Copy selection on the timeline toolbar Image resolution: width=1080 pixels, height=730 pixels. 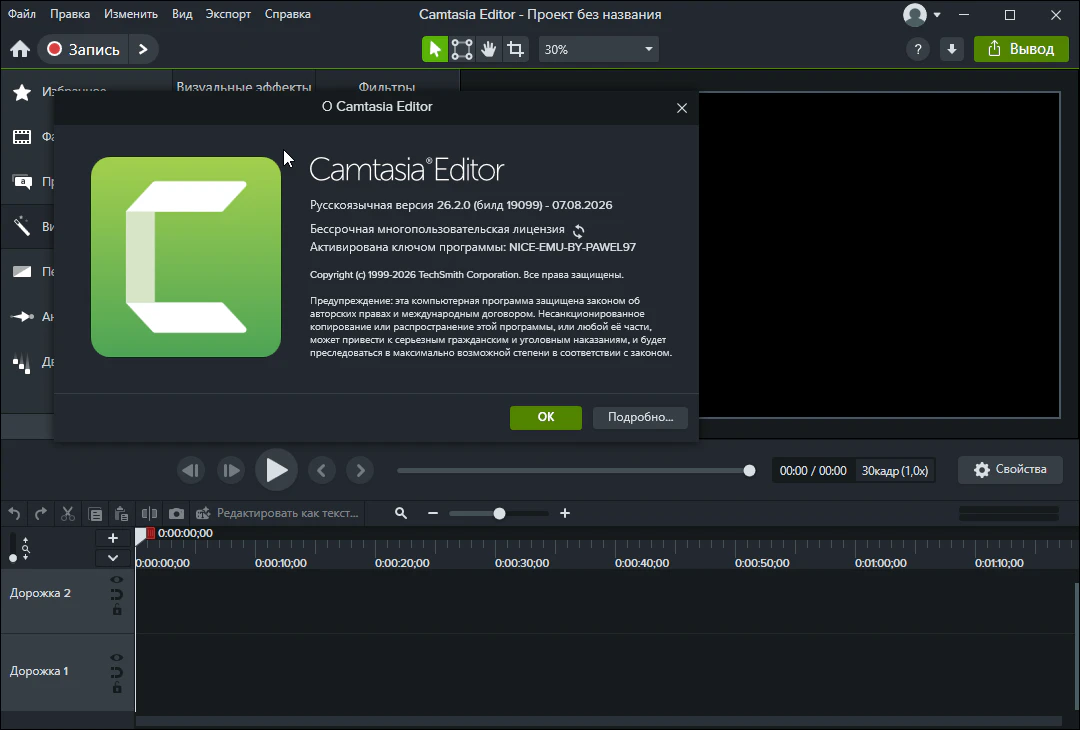pos(95,514)
